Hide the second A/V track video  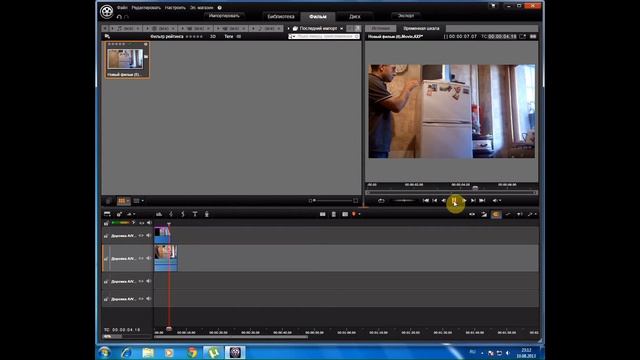[x=141, y=258]
